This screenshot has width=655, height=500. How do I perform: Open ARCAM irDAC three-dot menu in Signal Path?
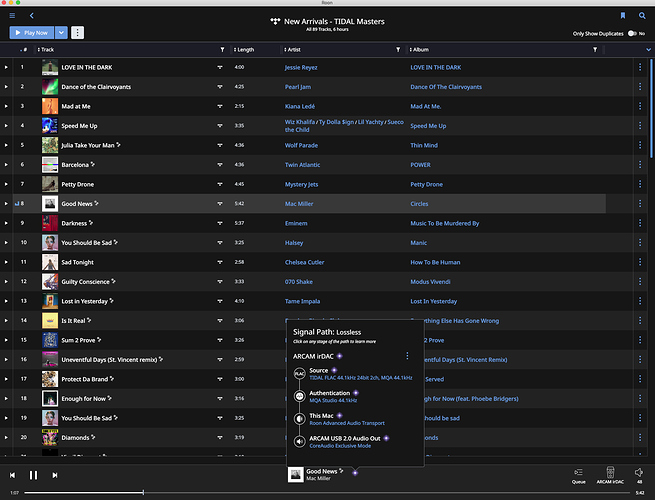407,355
